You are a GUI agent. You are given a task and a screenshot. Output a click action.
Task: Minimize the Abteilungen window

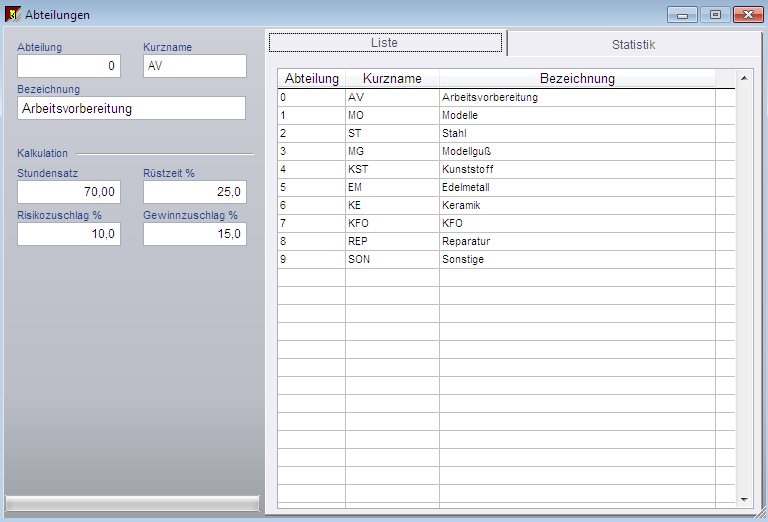[x=682, y=15]
